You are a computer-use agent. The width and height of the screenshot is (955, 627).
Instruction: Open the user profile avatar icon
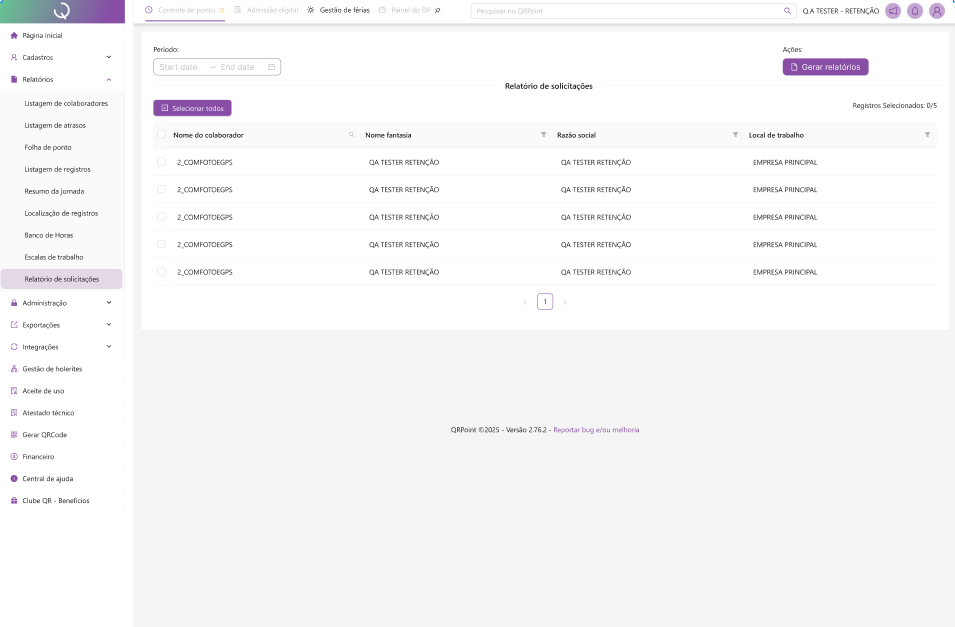pyautogui.click(x=936, y=11)
